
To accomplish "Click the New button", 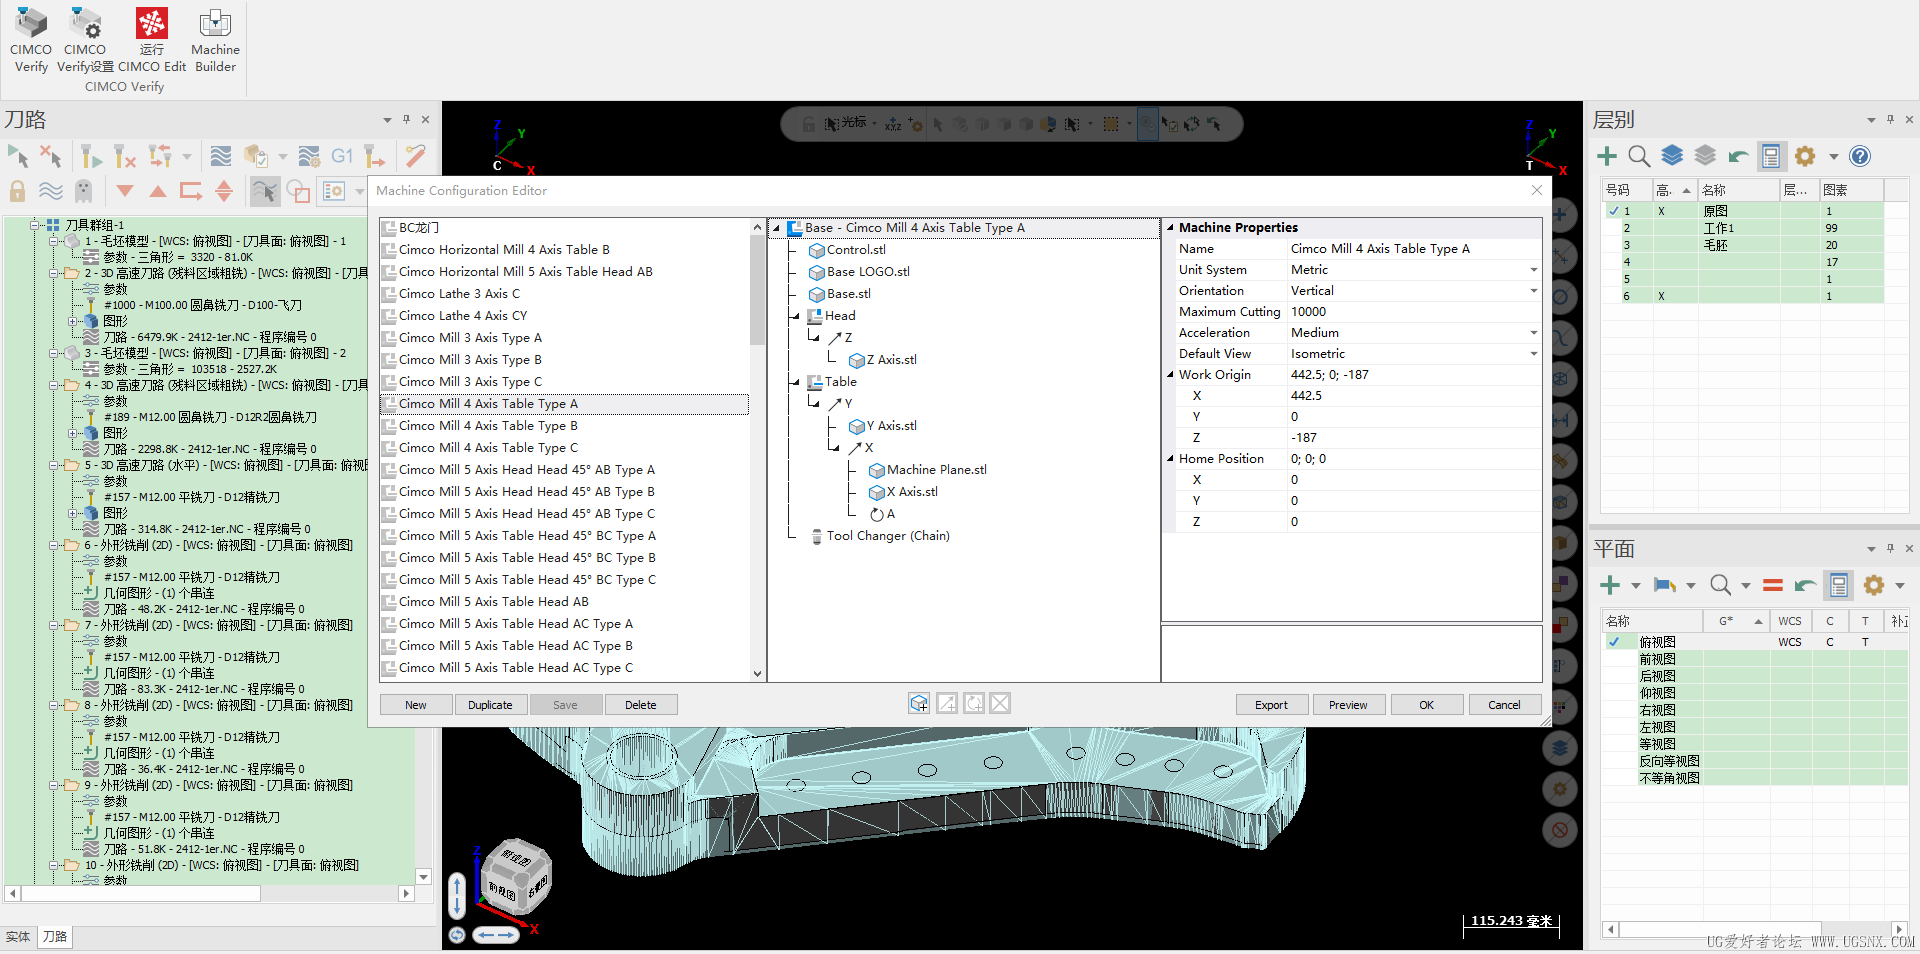I will tap(416, 705).
